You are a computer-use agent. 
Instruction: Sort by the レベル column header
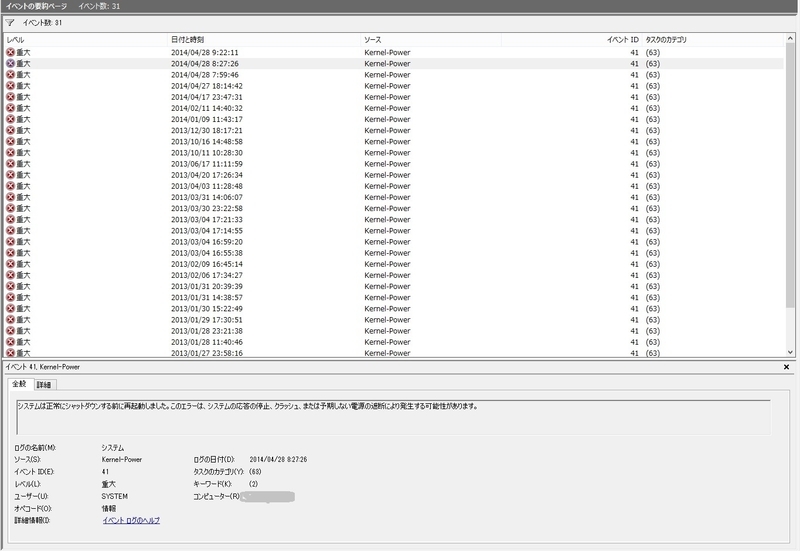(86, 39)
